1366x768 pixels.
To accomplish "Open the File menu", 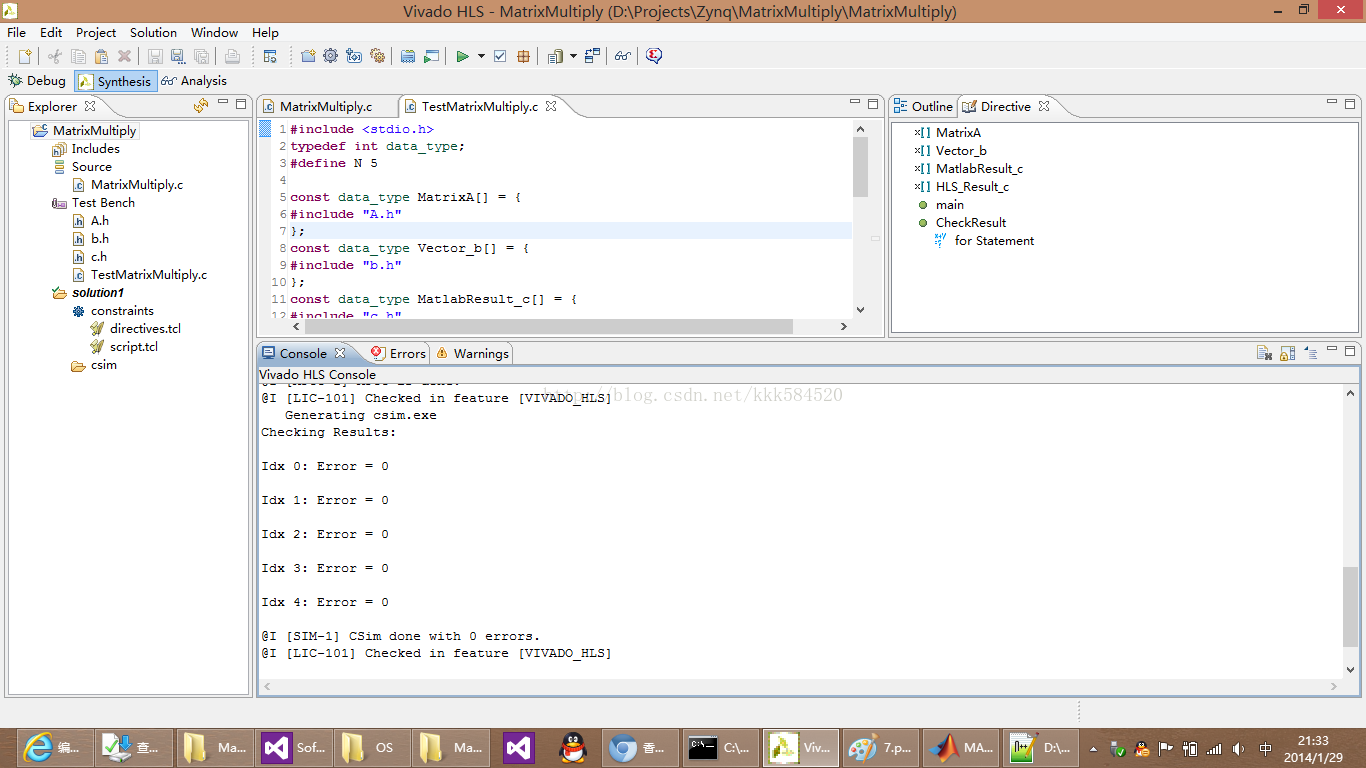I will click(x=16, y=32).
